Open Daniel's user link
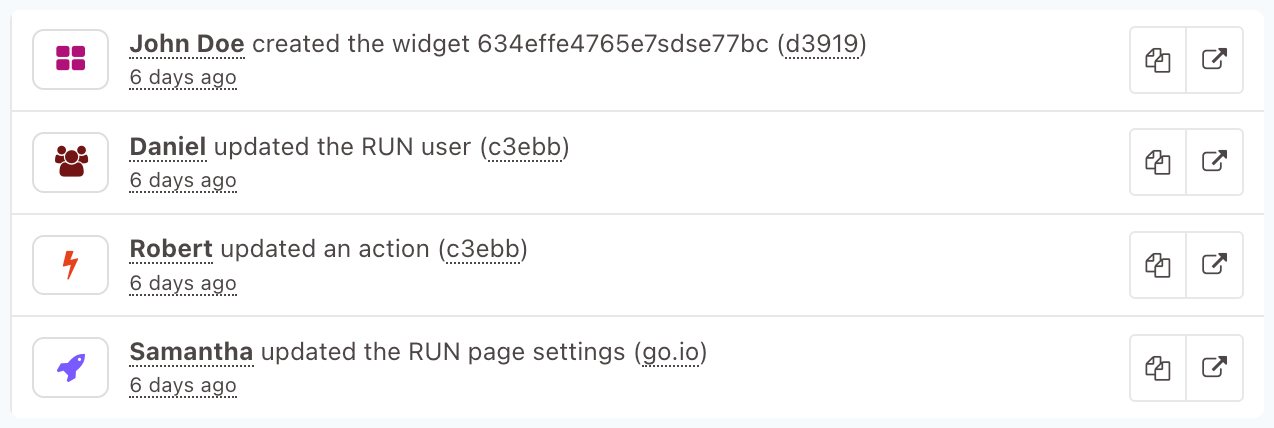This screenshot has height=428, width=1274. pos(168,148)
